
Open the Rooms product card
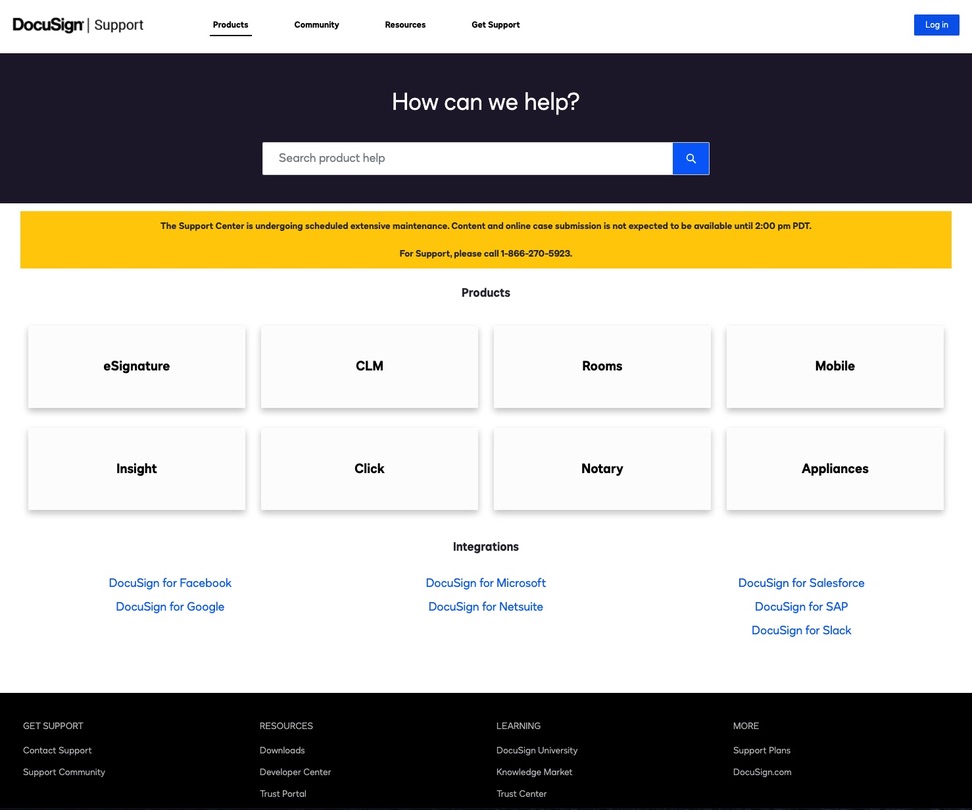(x=602, y=366)
